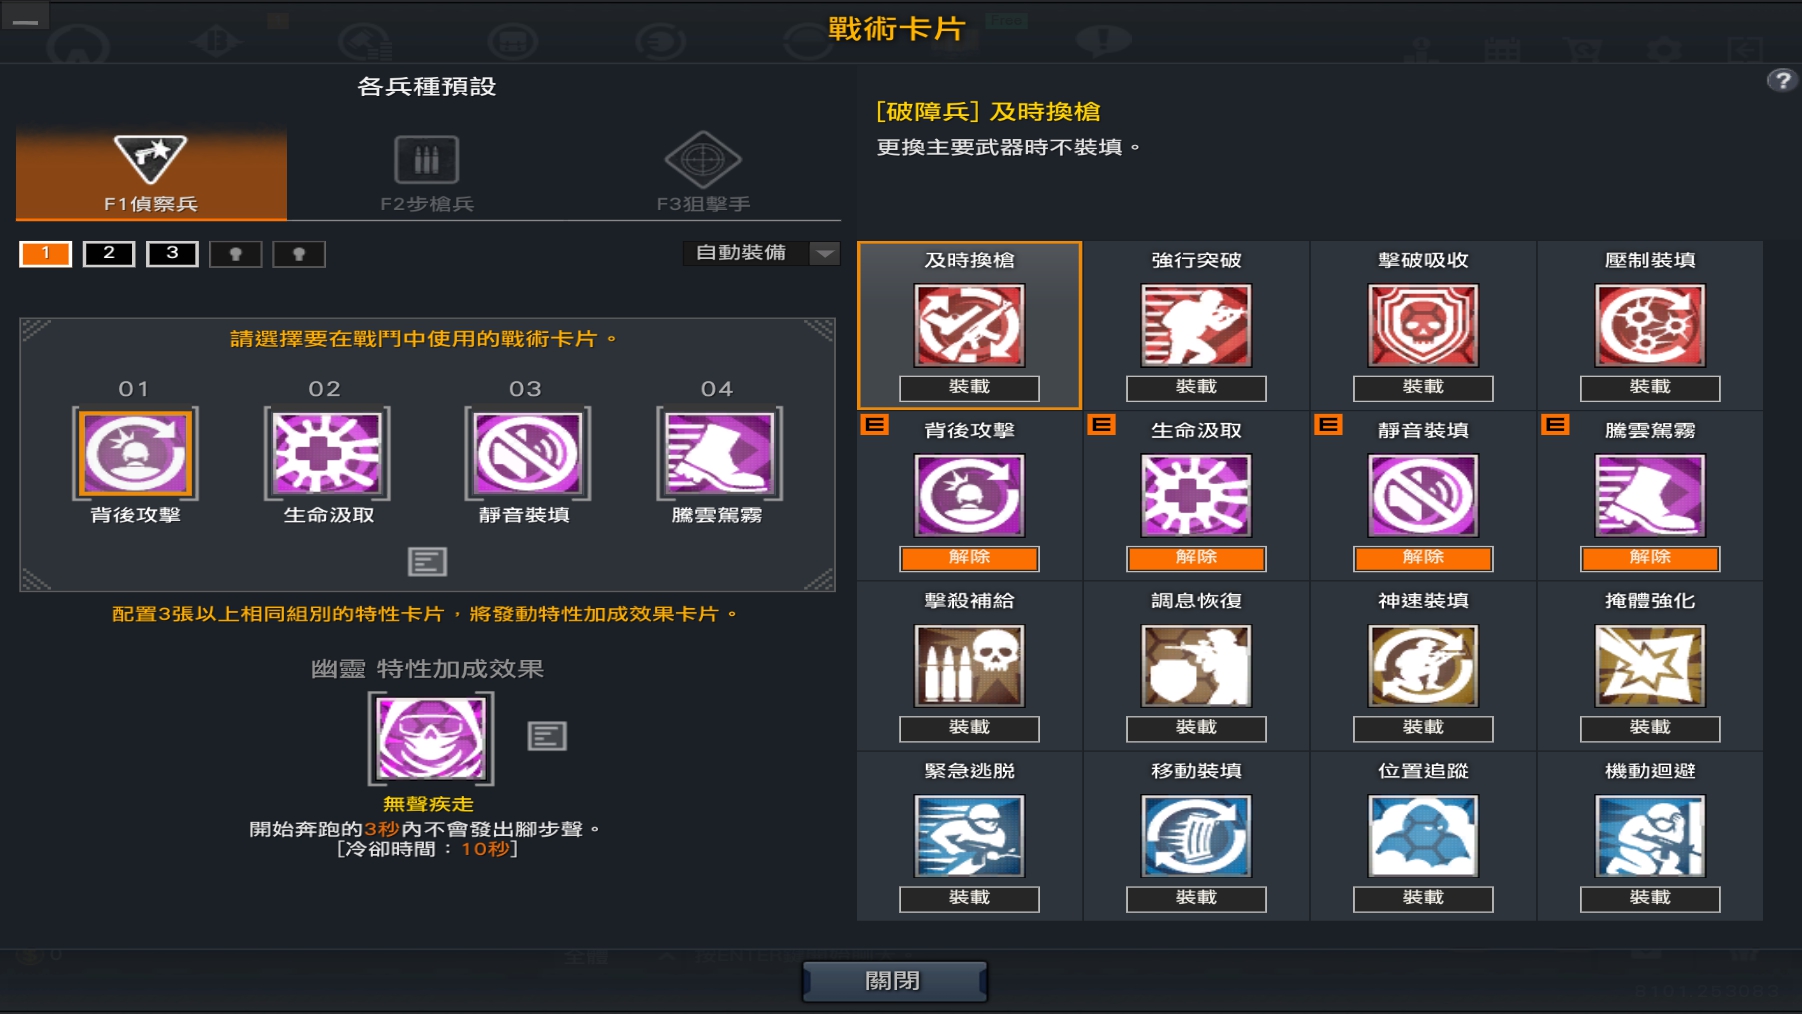Click the help question mark icon

coord(1781,81)
